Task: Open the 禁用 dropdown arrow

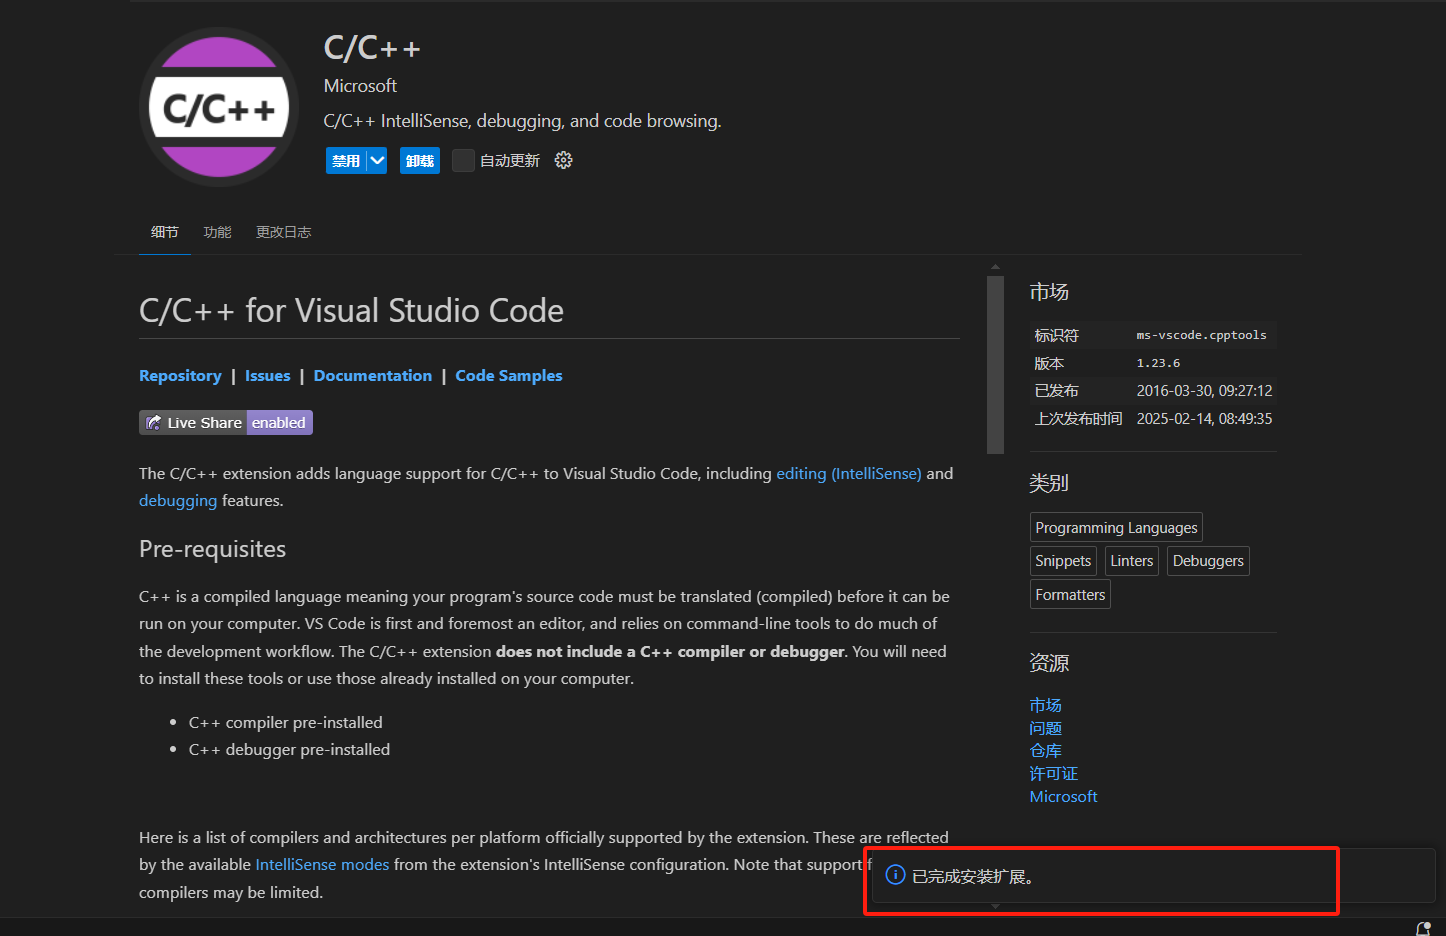Action: (377, 160)
